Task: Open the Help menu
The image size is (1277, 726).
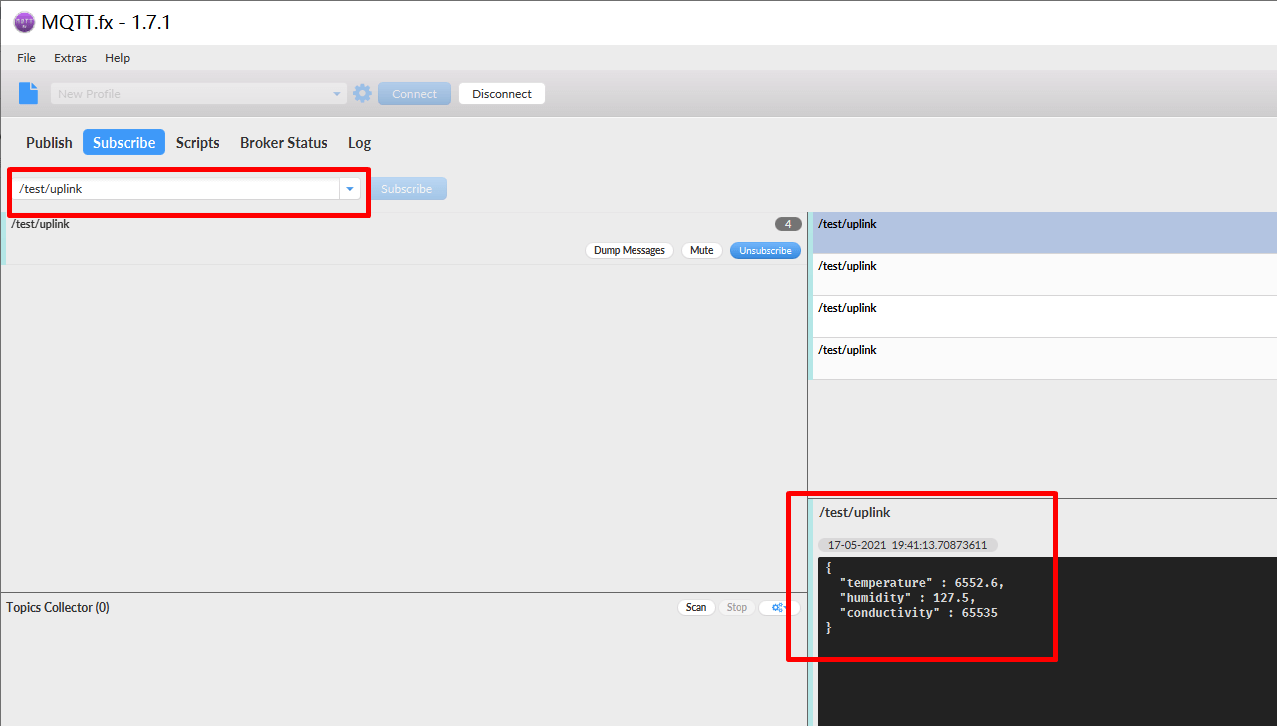Action: pos(117,58)
